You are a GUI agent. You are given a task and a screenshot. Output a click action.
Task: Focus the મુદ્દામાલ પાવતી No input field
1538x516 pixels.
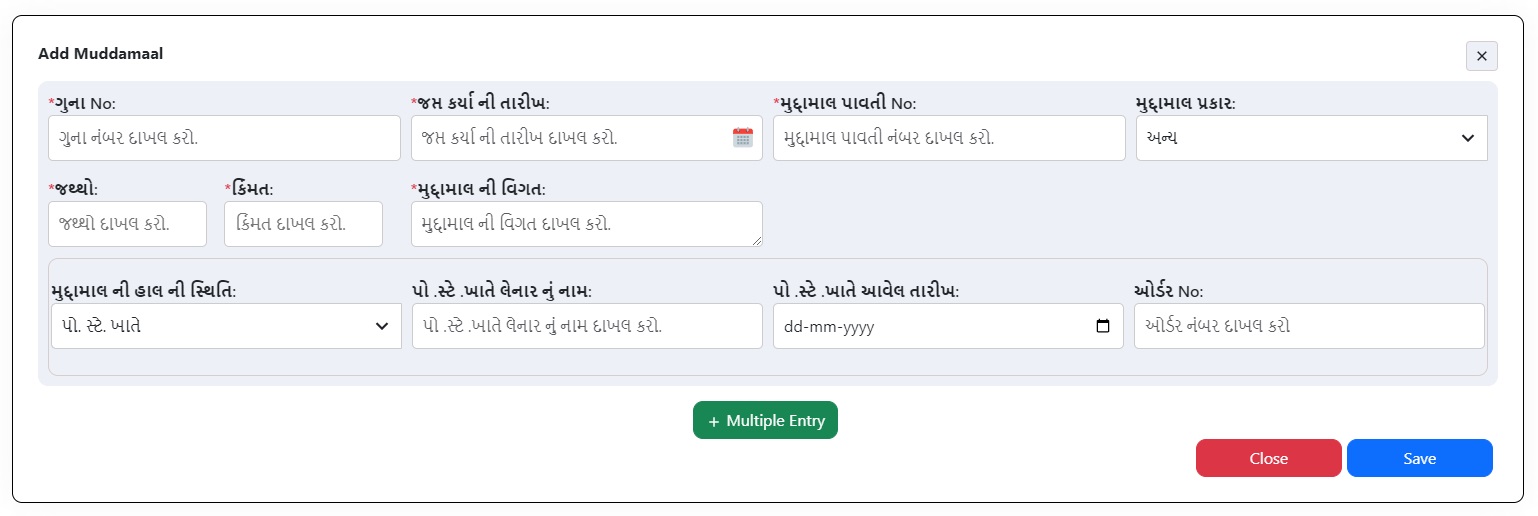click(948, 138)
